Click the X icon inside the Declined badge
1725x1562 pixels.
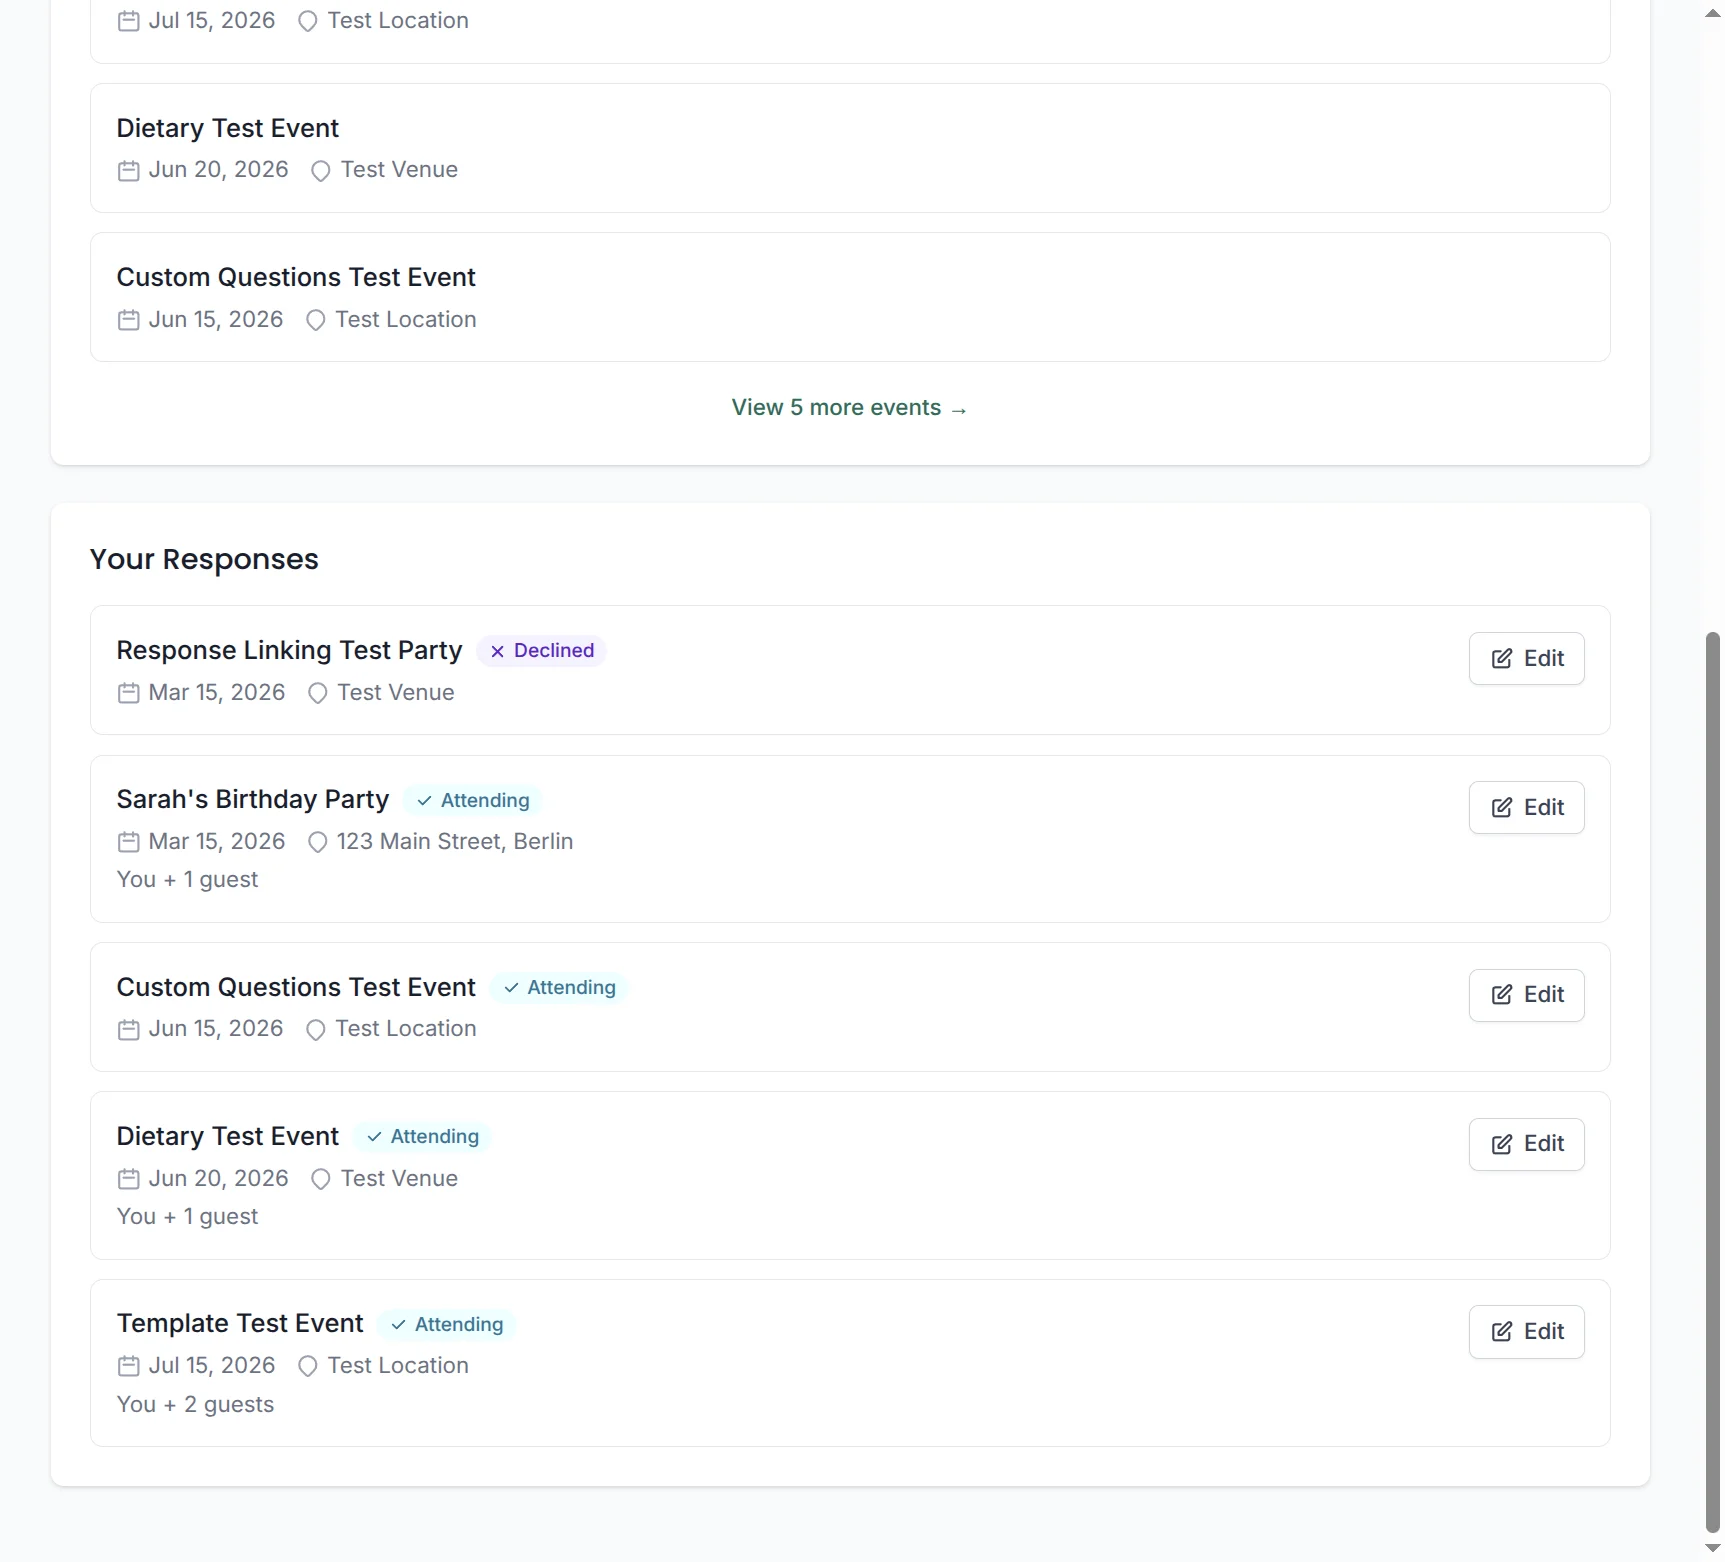[x=497, y=651]
